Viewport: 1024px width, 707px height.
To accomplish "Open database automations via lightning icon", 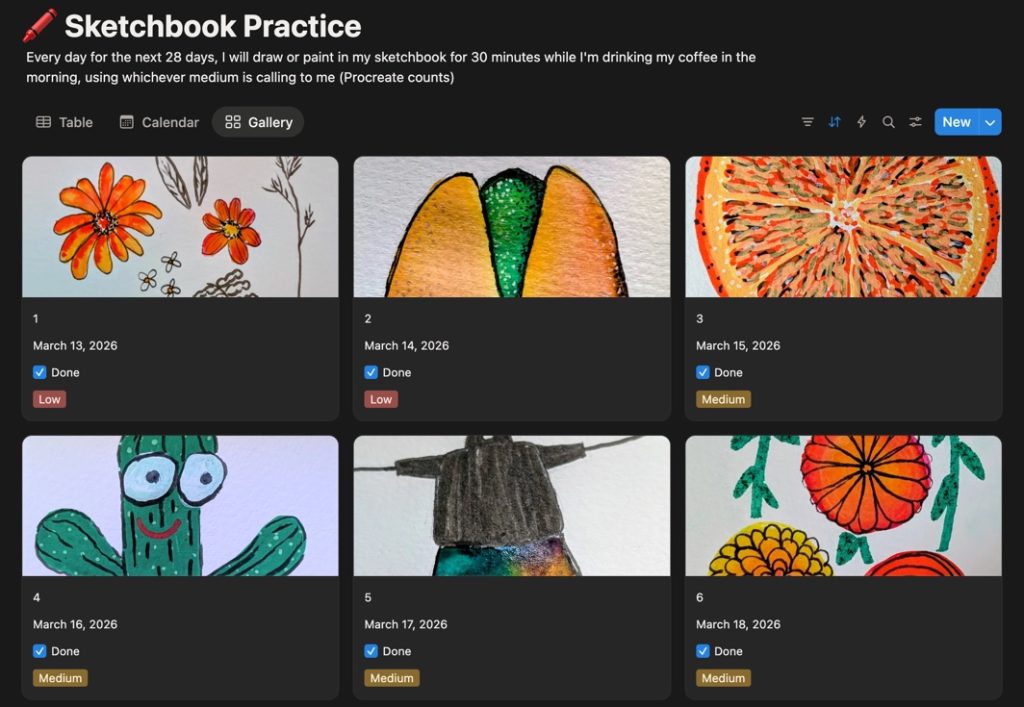I will pos(861,121).
